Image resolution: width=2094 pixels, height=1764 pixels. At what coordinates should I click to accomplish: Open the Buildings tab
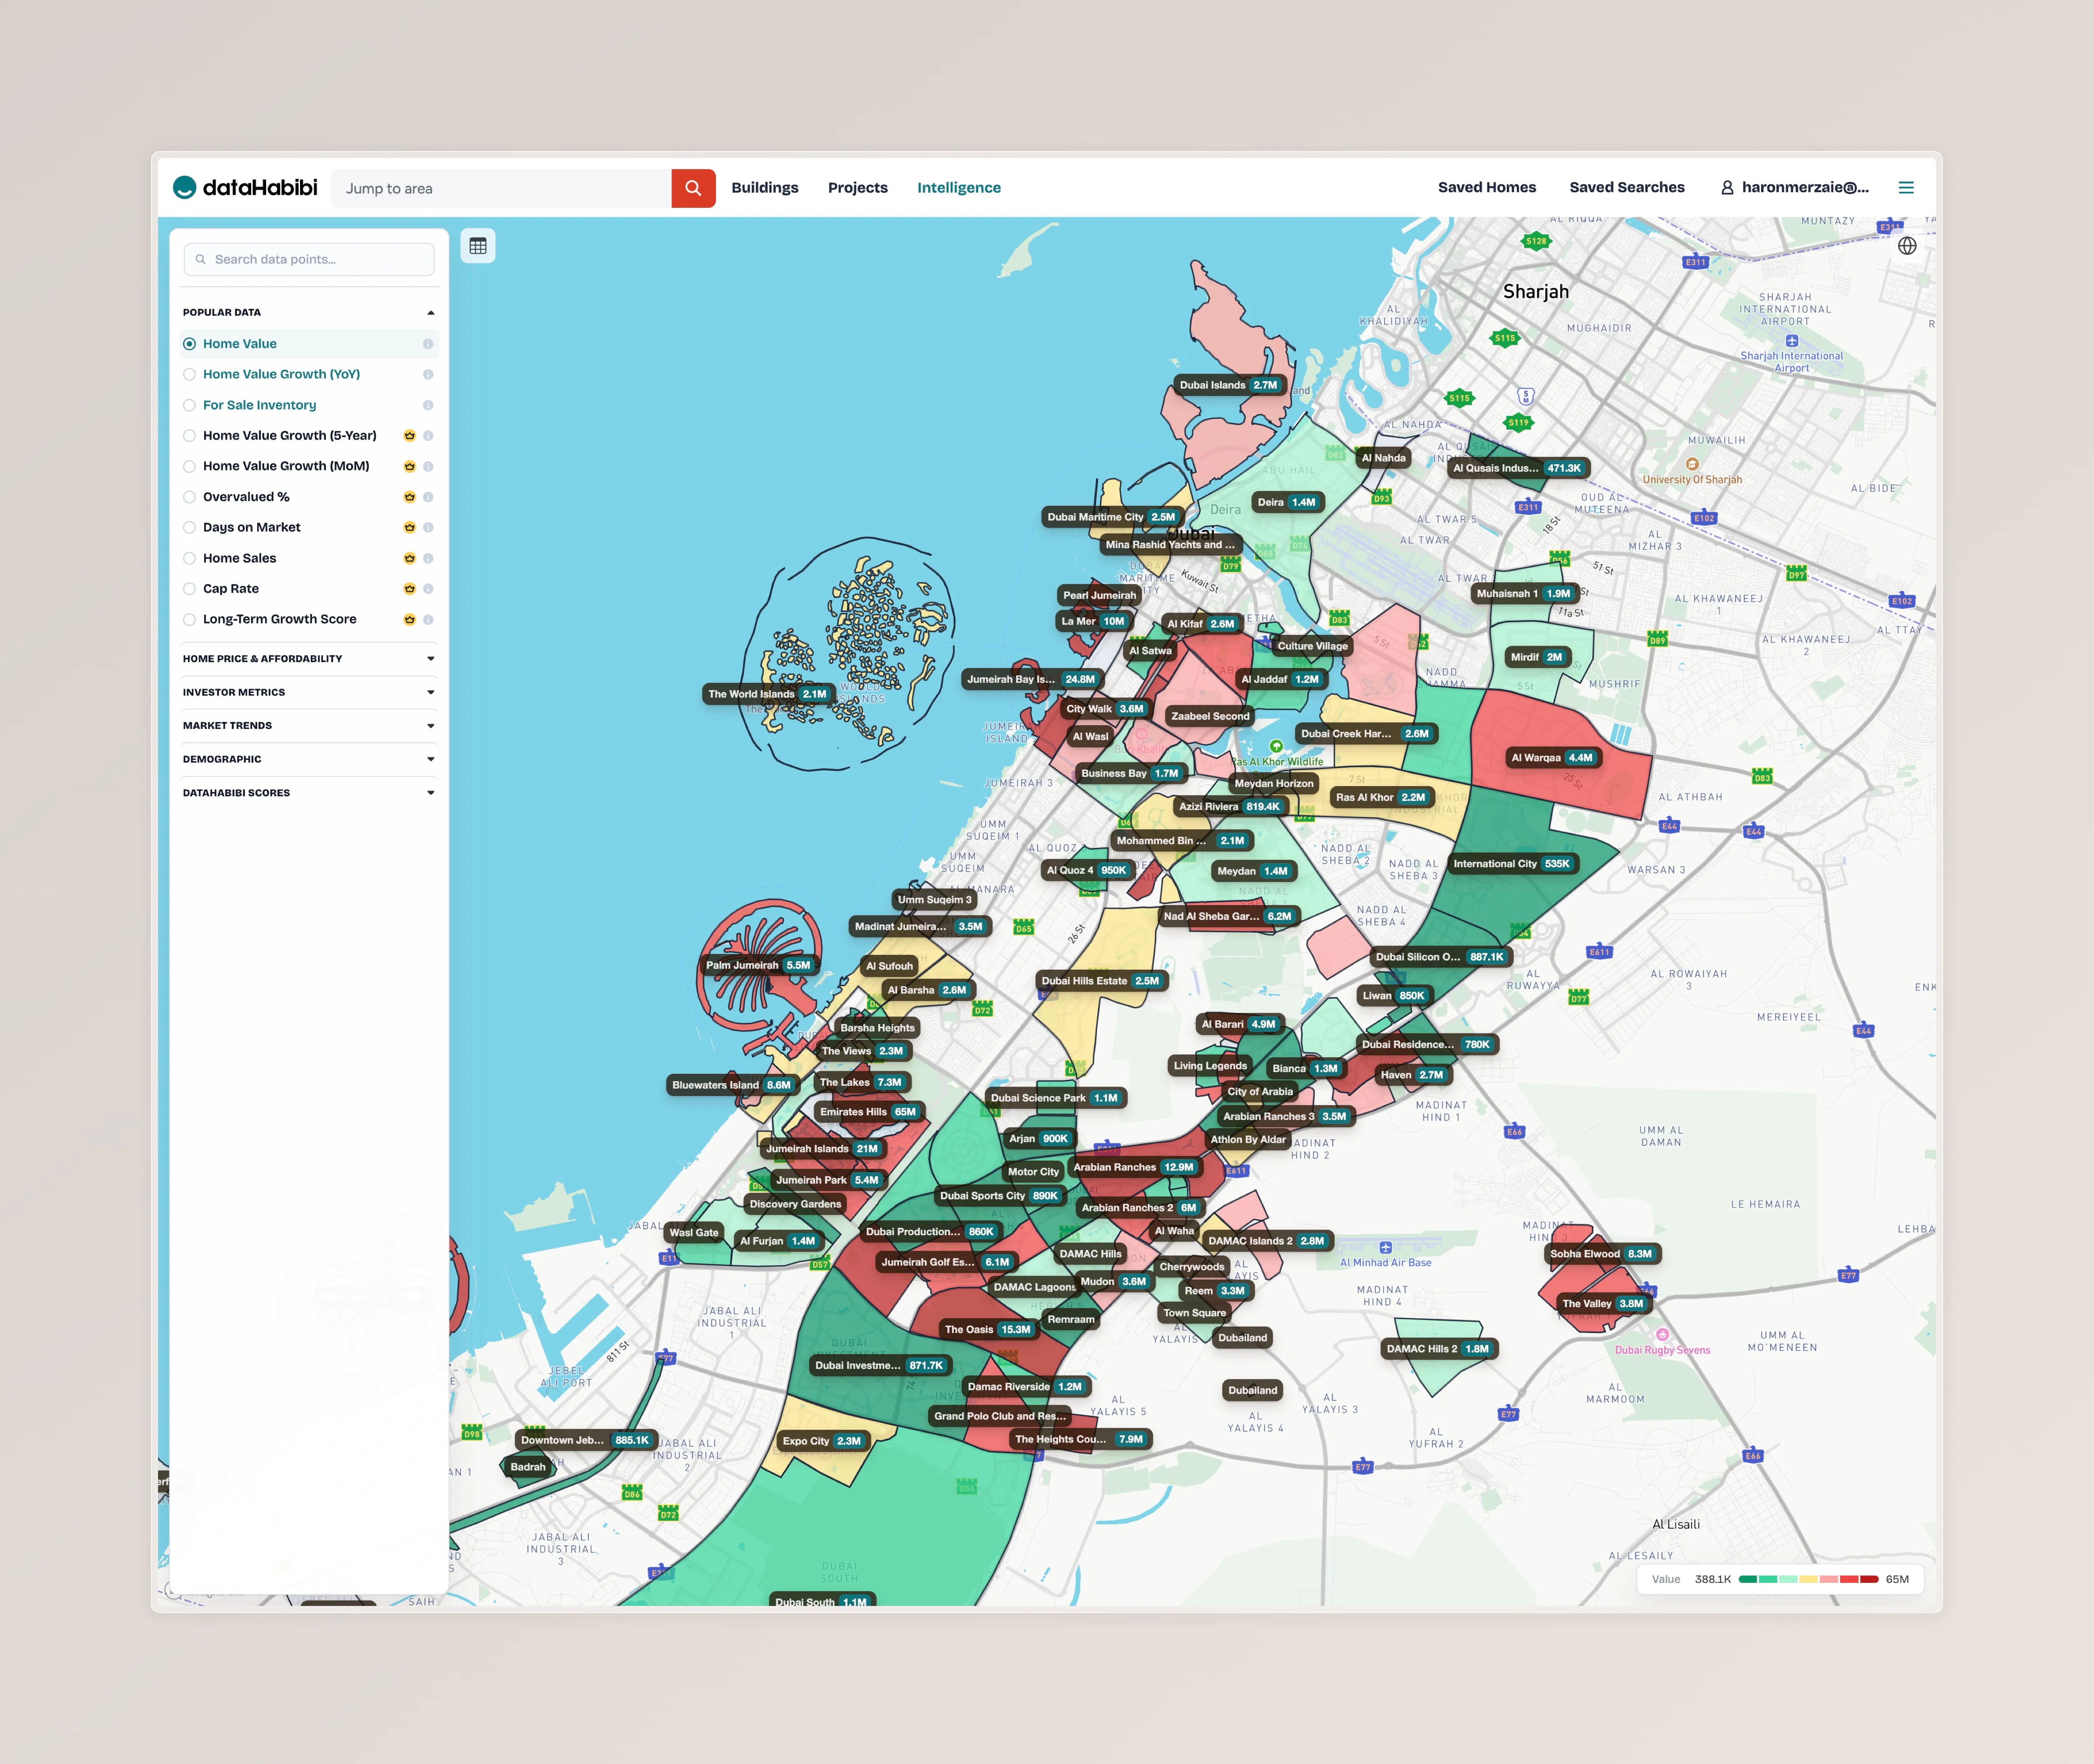tap(765, 188)
